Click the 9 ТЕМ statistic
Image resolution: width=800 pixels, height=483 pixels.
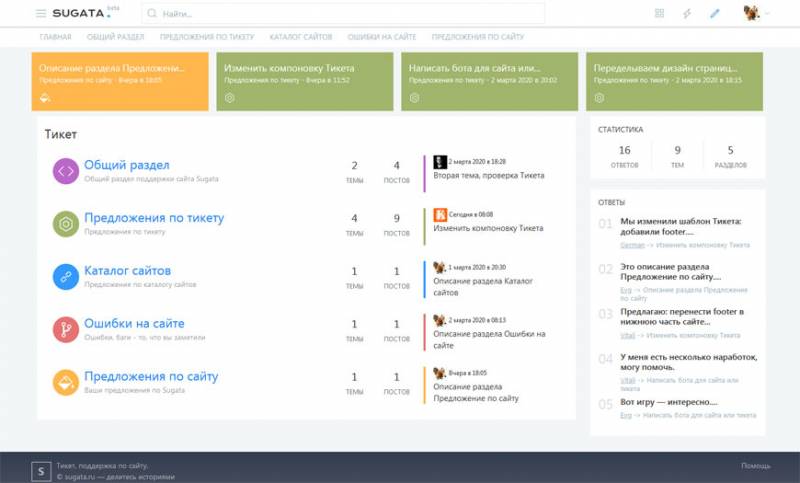click(678, 157)
